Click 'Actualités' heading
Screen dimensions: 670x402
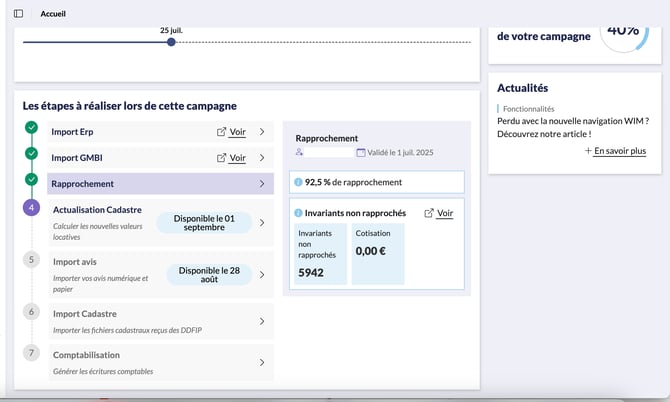click(x=523, y=88)
